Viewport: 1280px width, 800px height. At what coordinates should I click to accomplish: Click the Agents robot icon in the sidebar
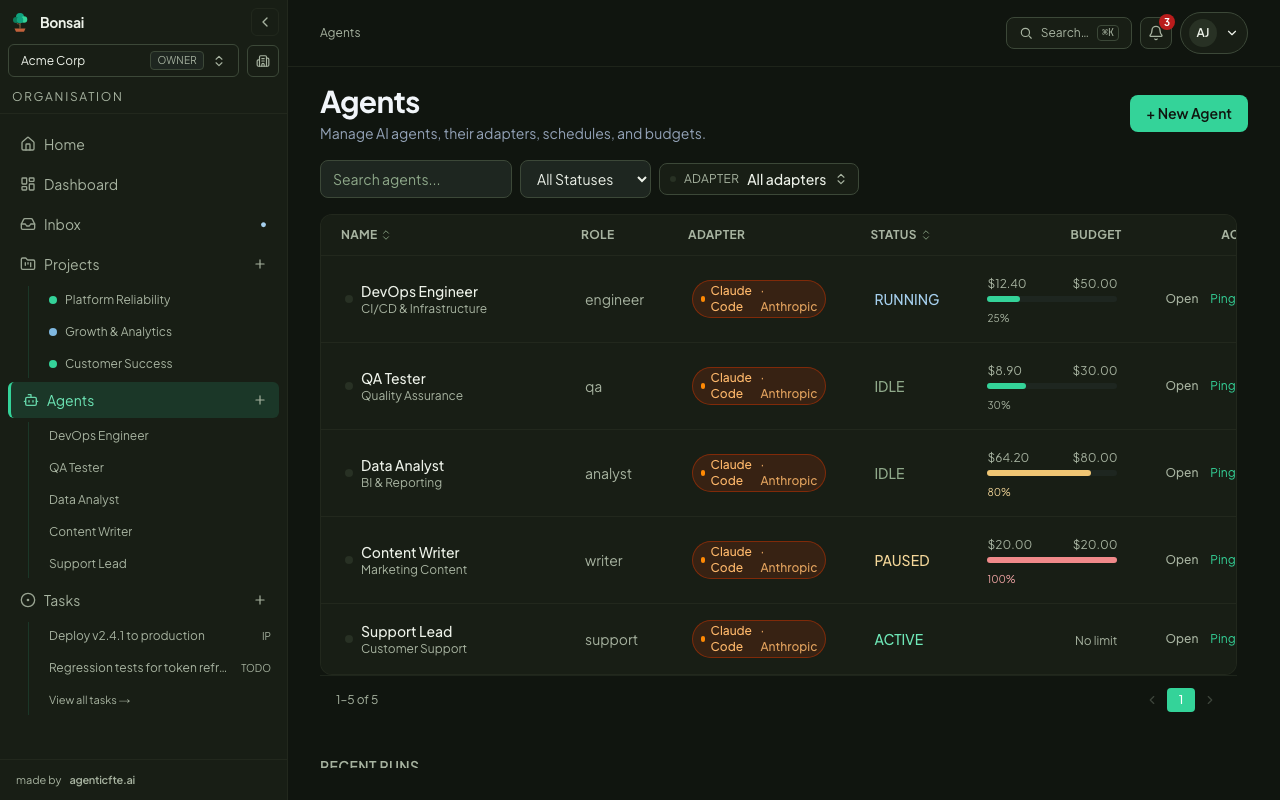pos(31,400)
